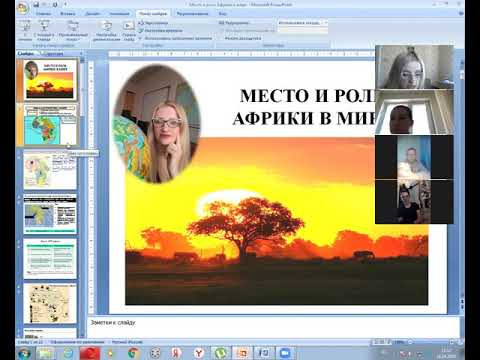Viewport: 480px width, 360px height.
Task: Save presentation via quick access toolbar
Action: coord(36,5)
